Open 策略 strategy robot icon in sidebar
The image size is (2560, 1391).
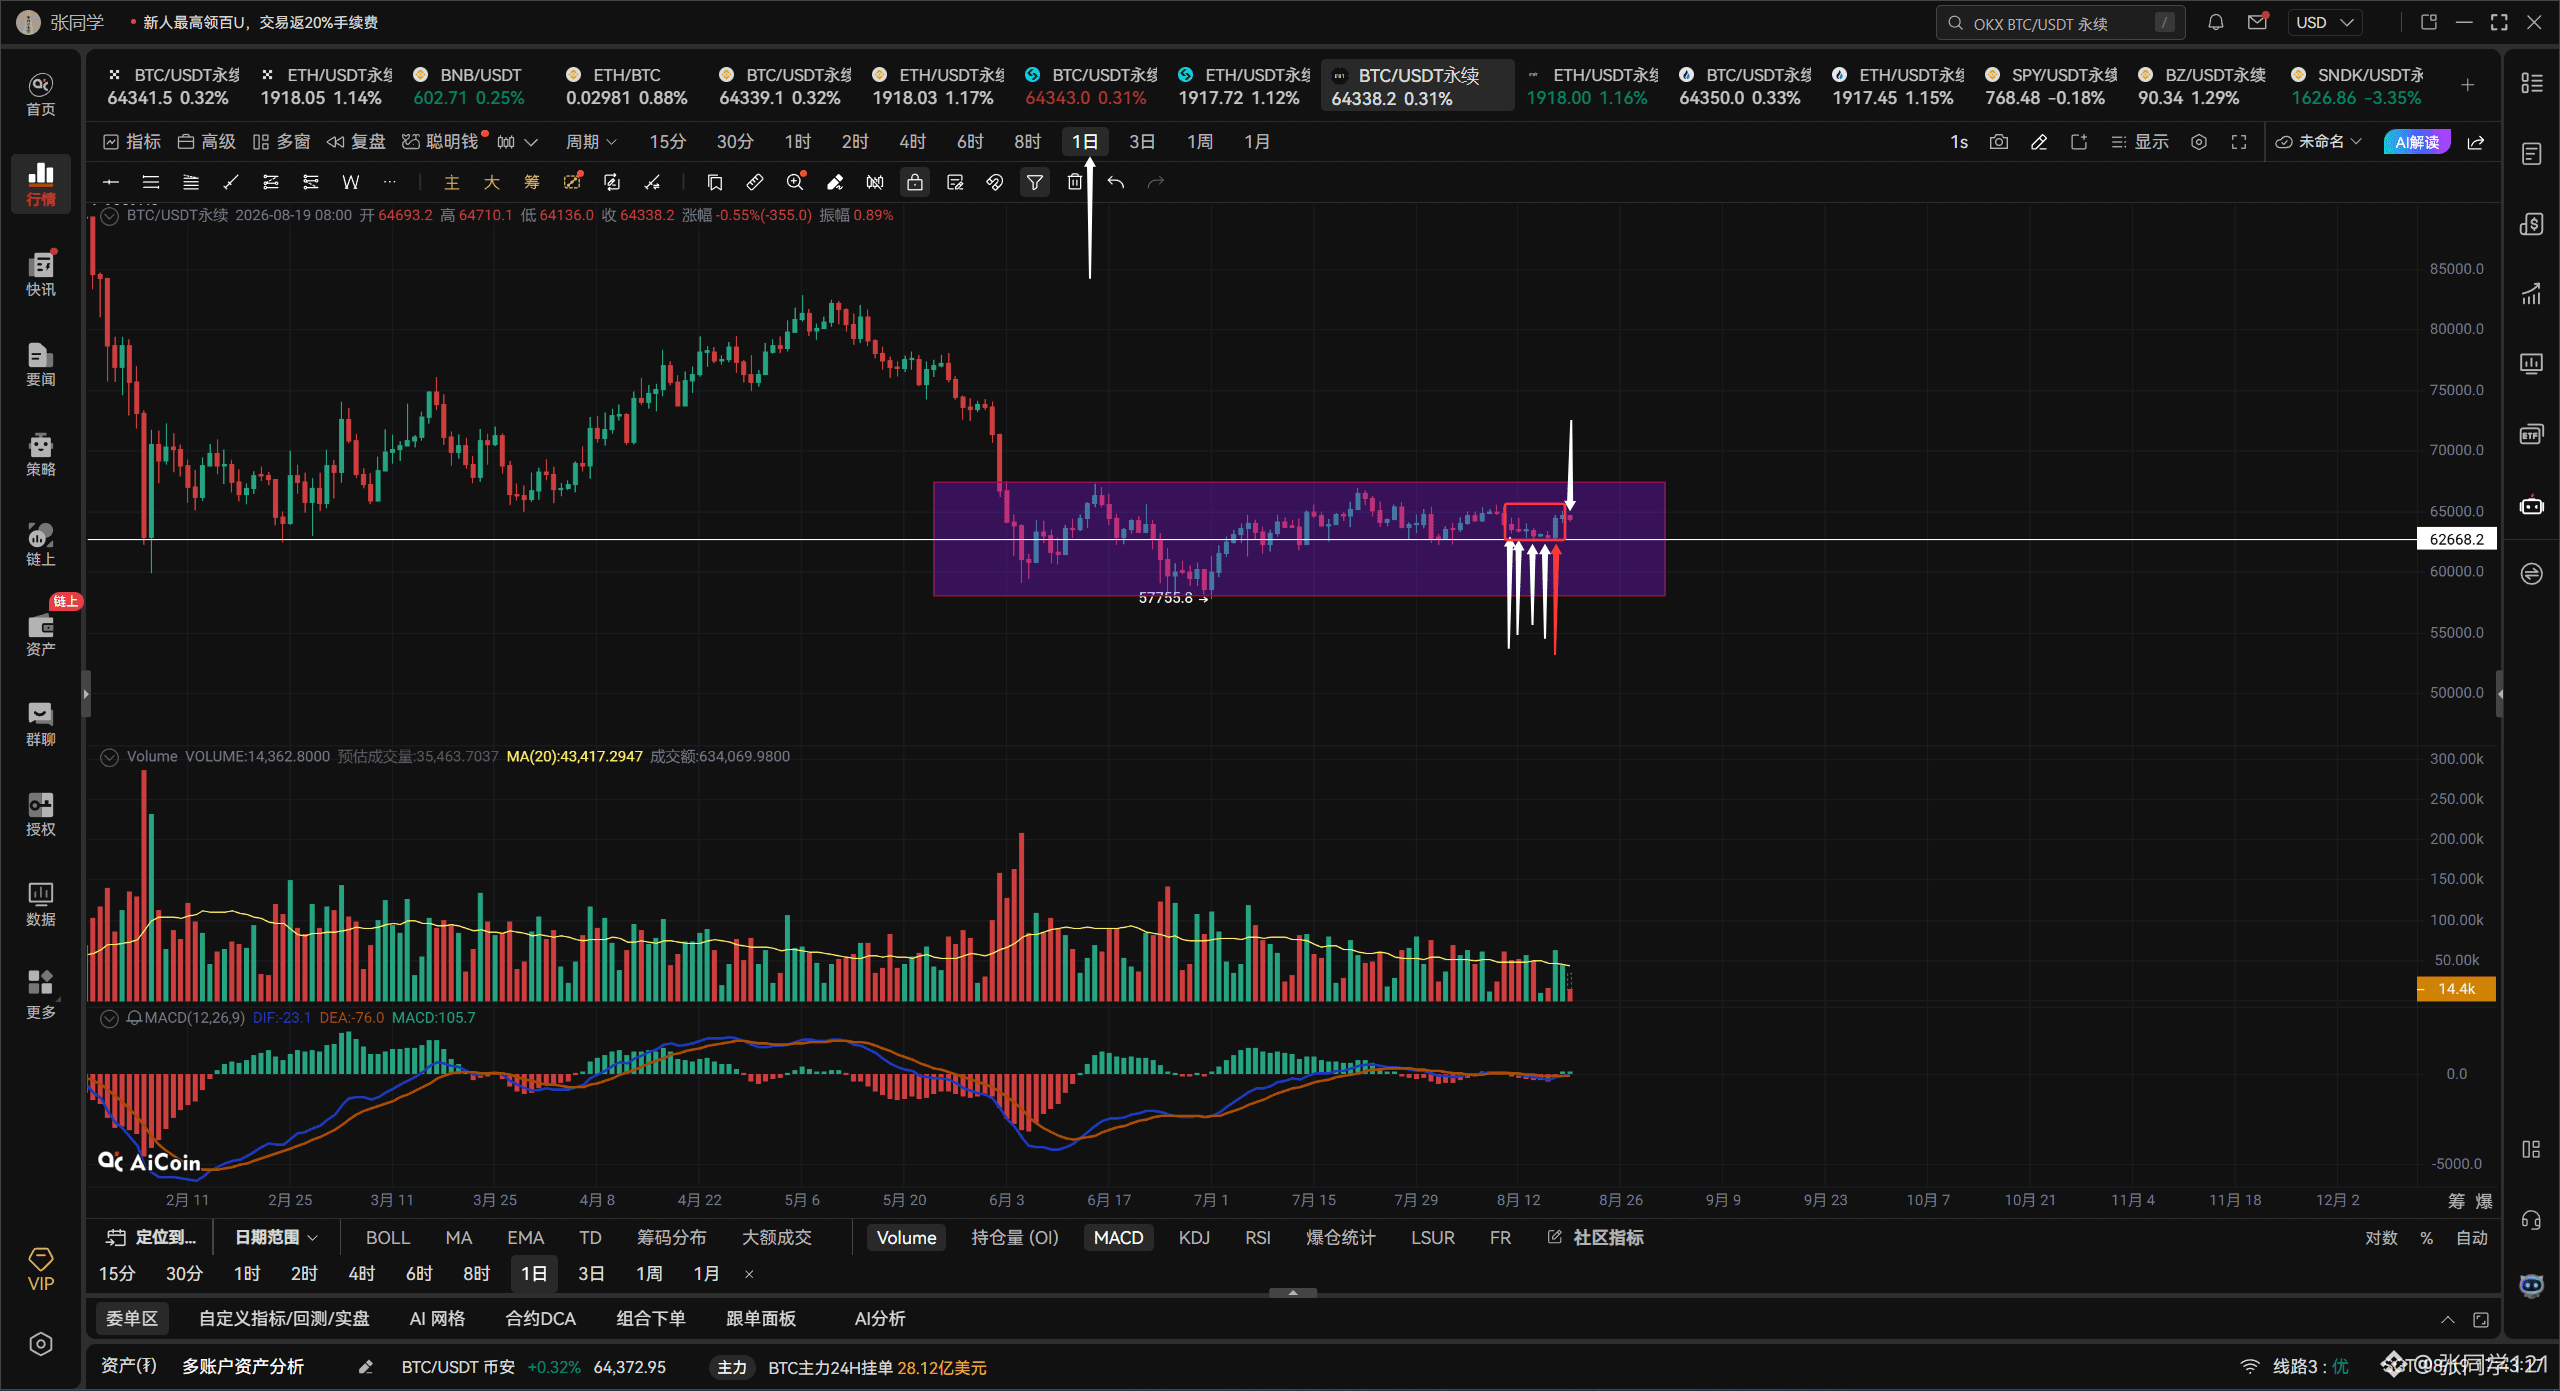pyautogui.click(x=41, y=454)
